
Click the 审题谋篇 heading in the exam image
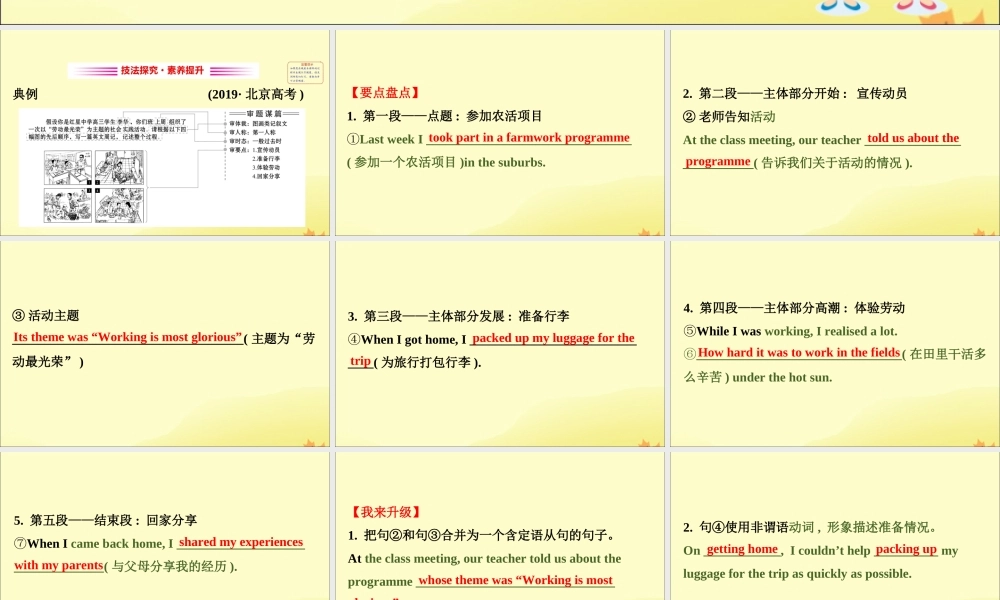point(264,113)
